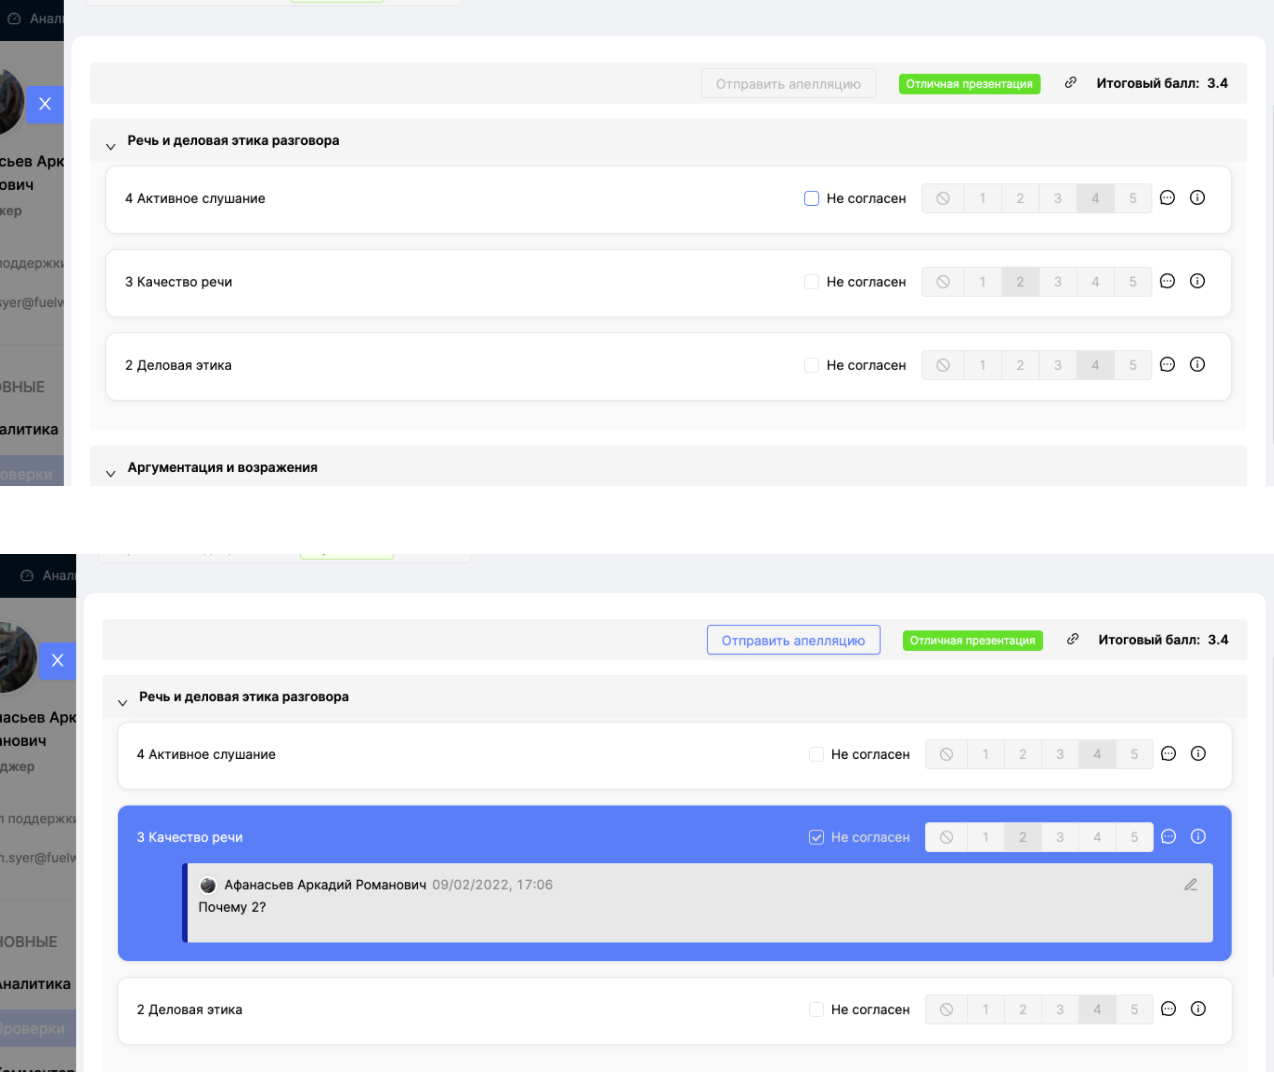Click the green Отличная презентация tag, upper panel

[969, 84]
